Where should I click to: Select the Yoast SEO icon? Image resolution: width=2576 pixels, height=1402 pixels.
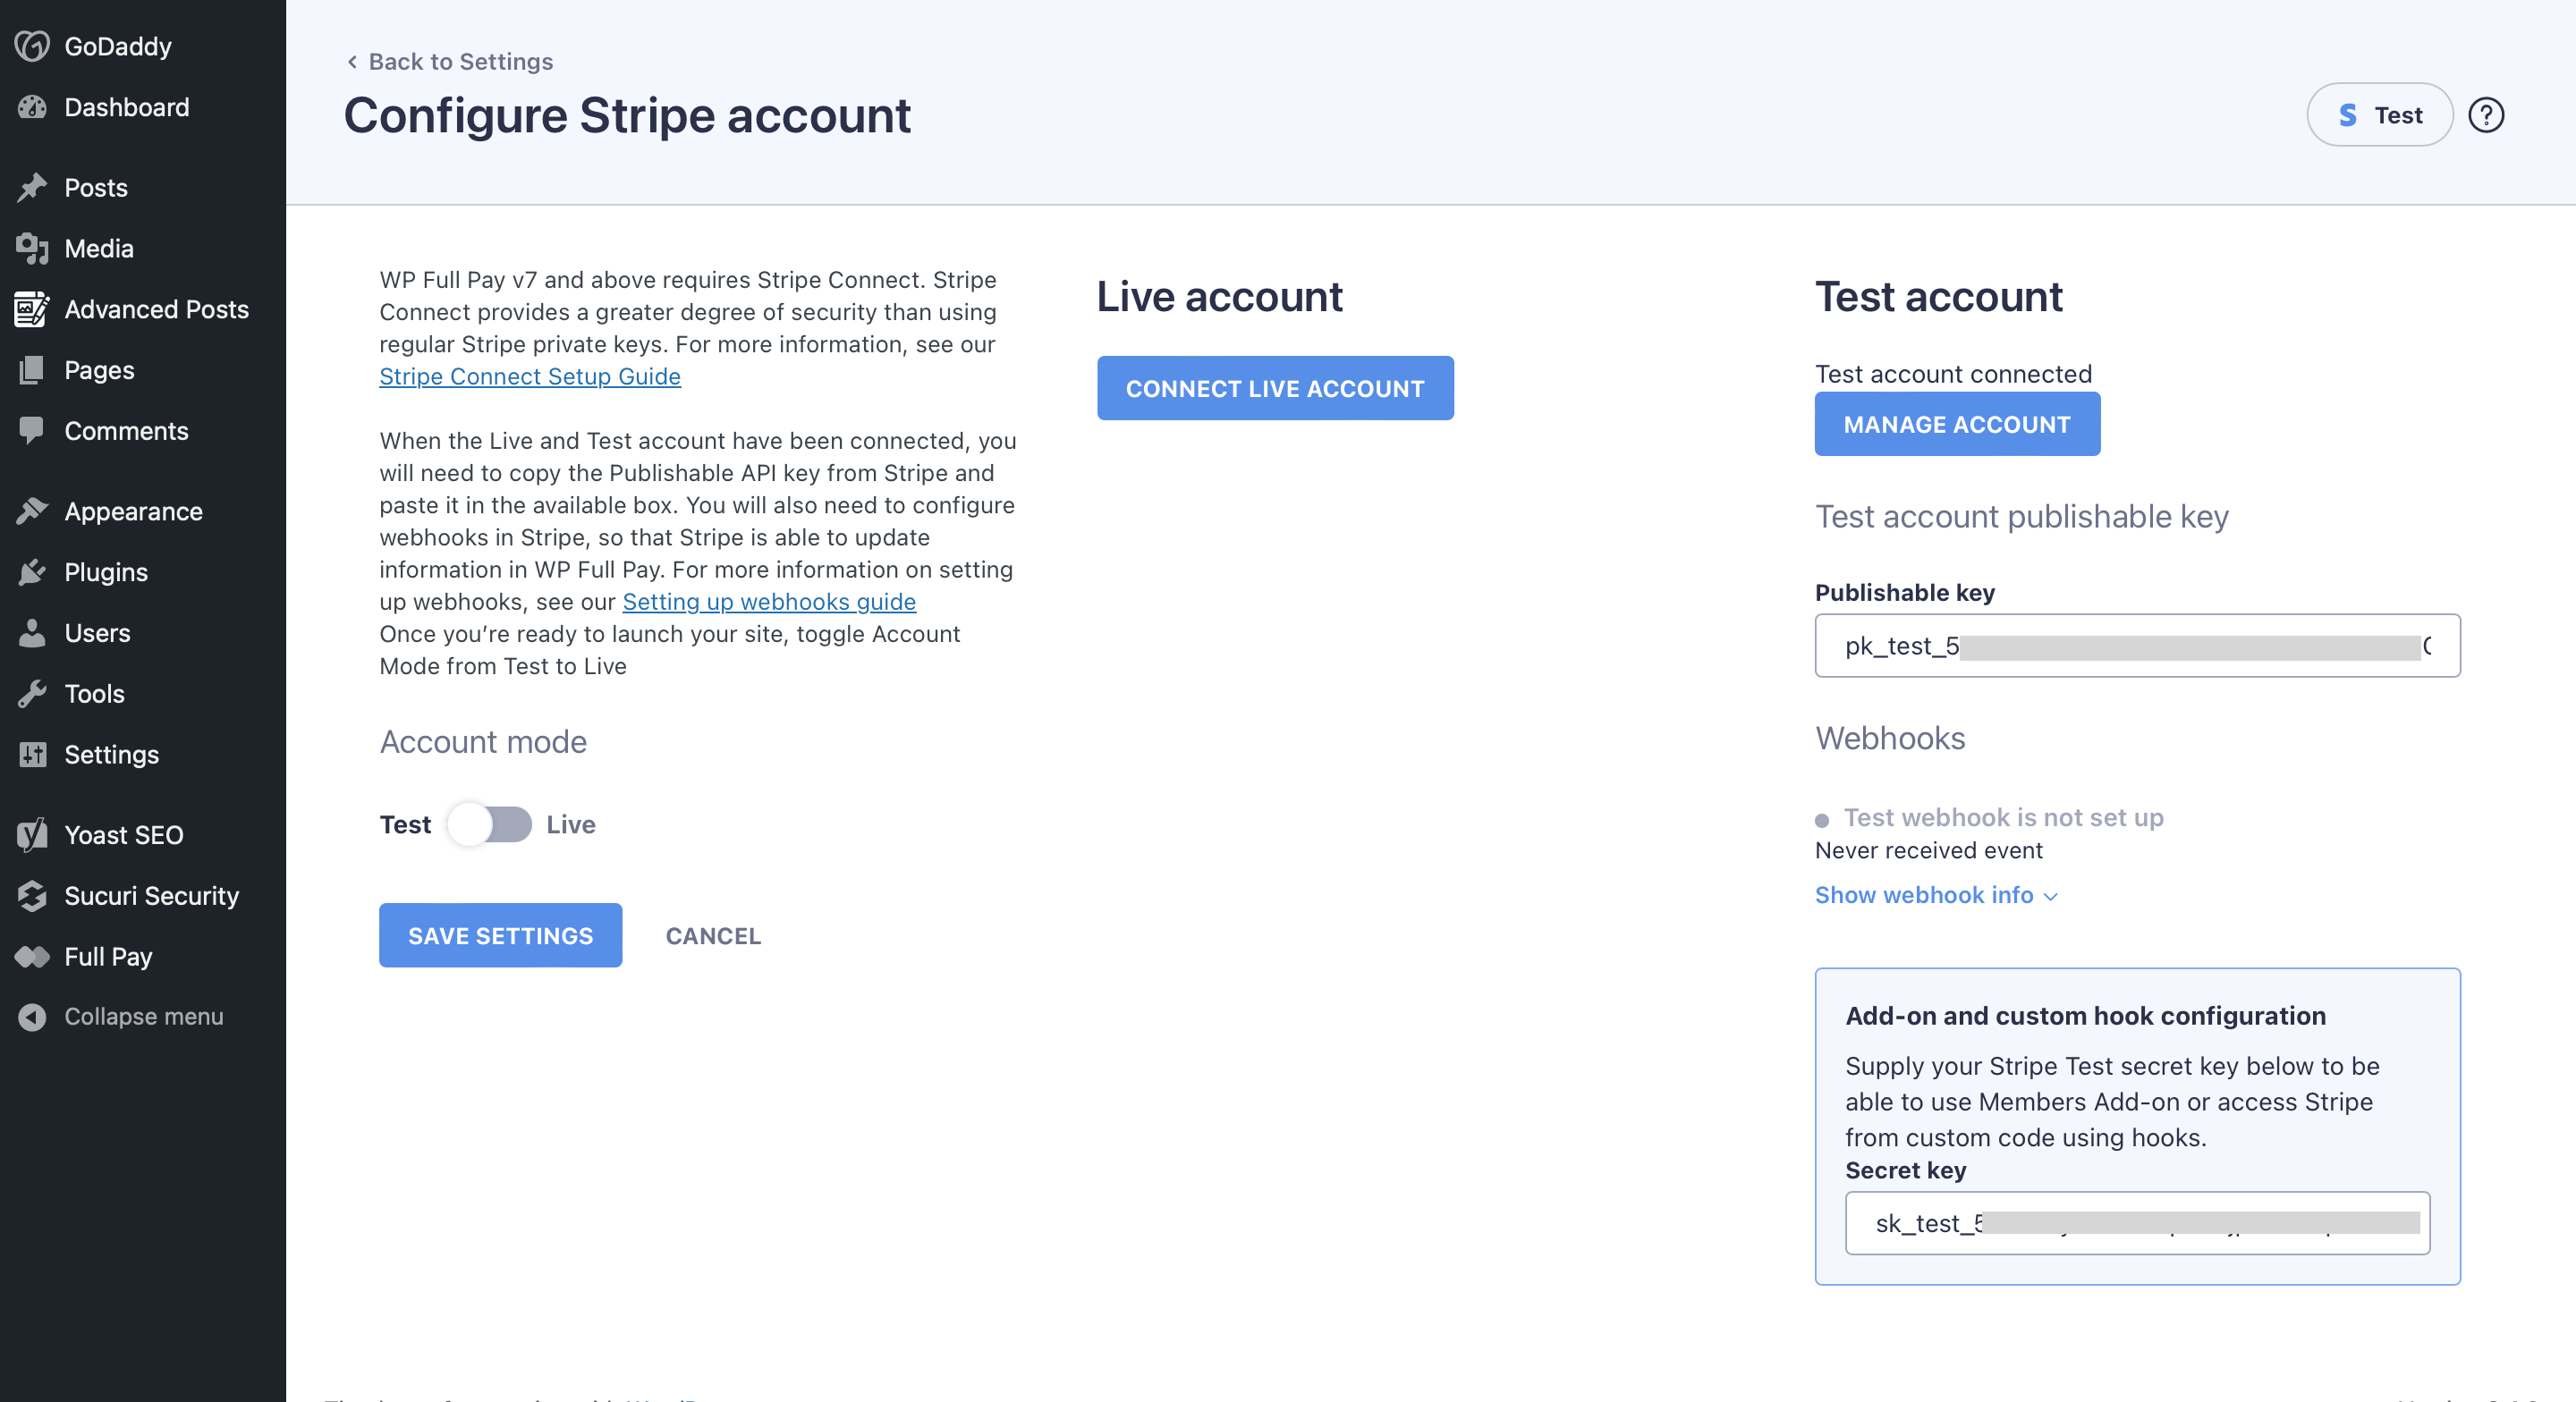click(32, 835)
